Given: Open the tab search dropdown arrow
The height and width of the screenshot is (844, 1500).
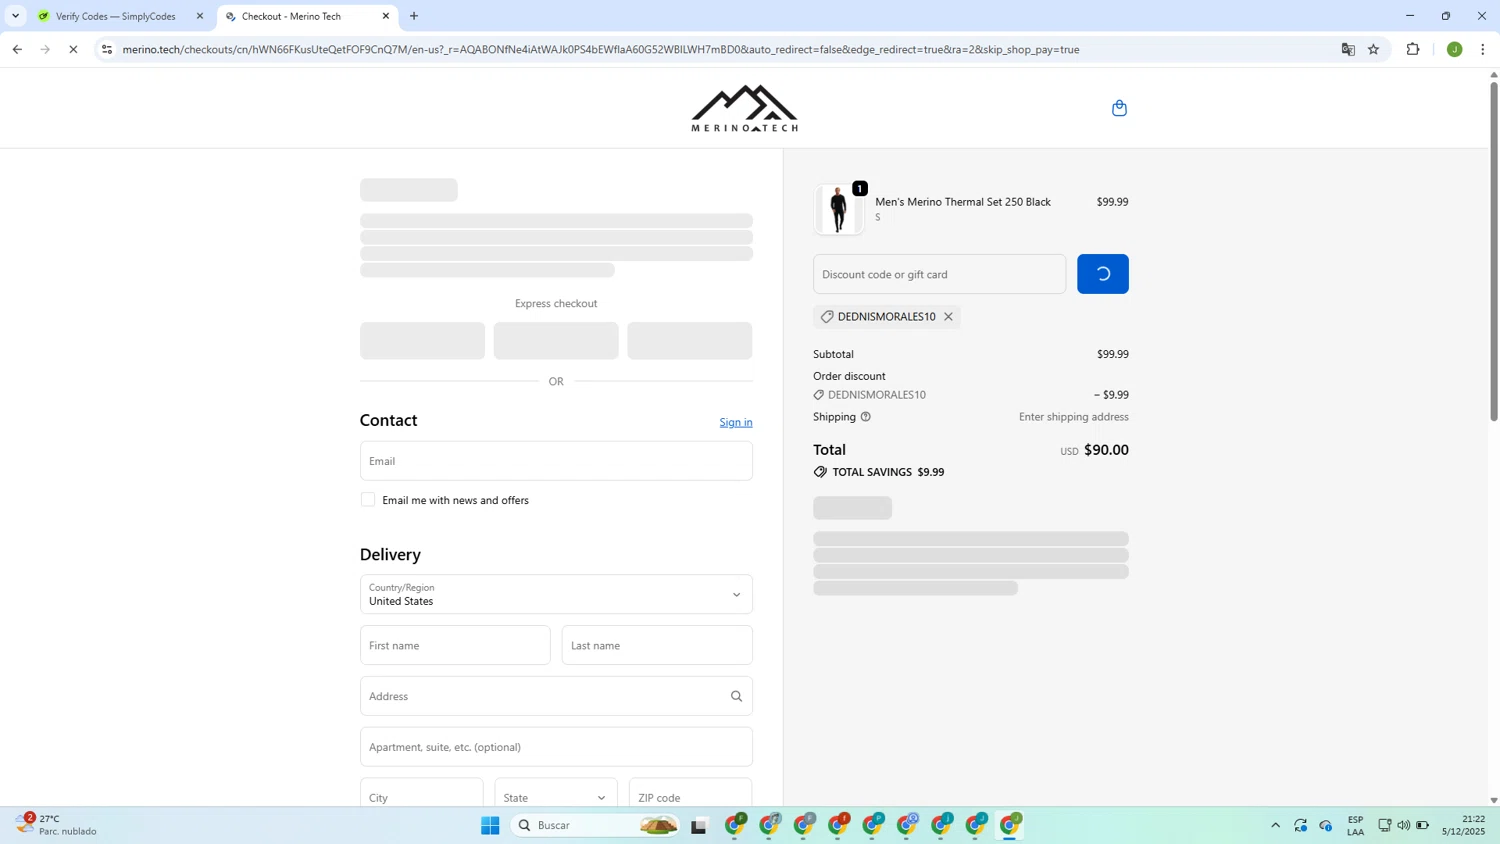Looking at the screenshot, I should (x=15, y=16).
